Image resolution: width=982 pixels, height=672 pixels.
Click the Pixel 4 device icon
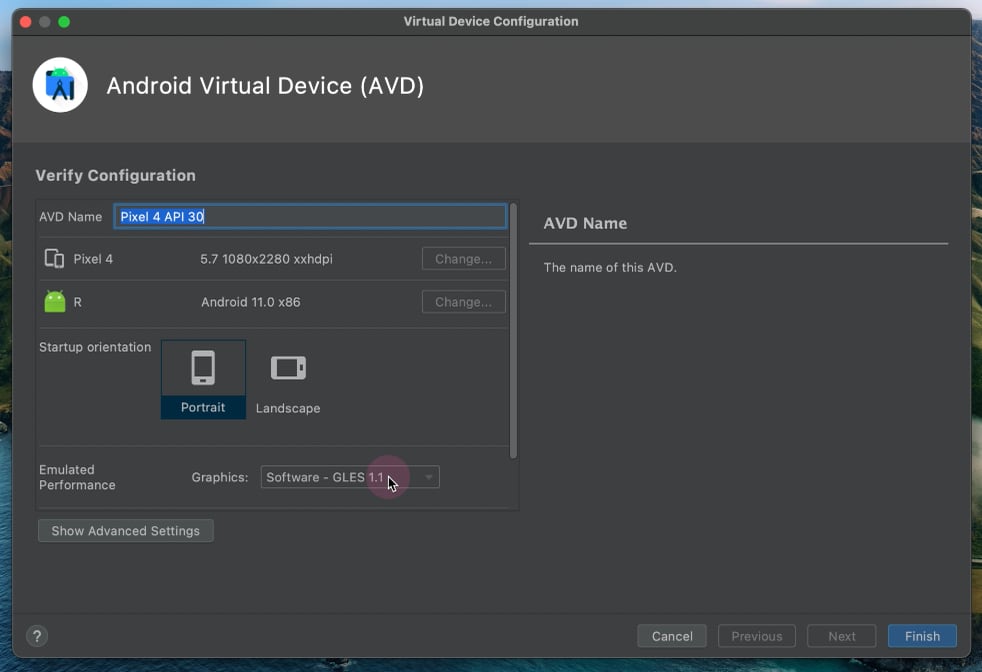pyautogui.click(x=54, y=259)
